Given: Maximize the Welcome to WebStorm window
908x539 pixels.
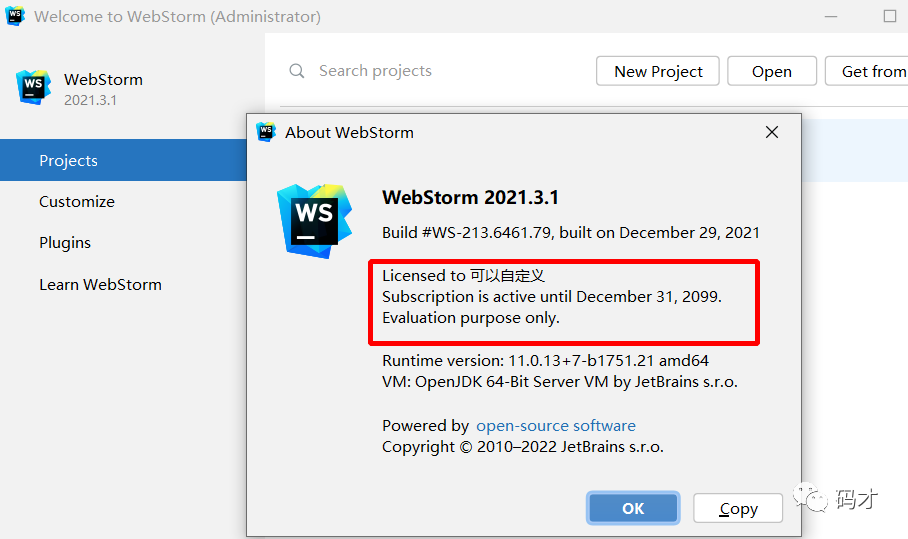Looking at the screenshot, I should pyautogui.click(x=889, y=16).
